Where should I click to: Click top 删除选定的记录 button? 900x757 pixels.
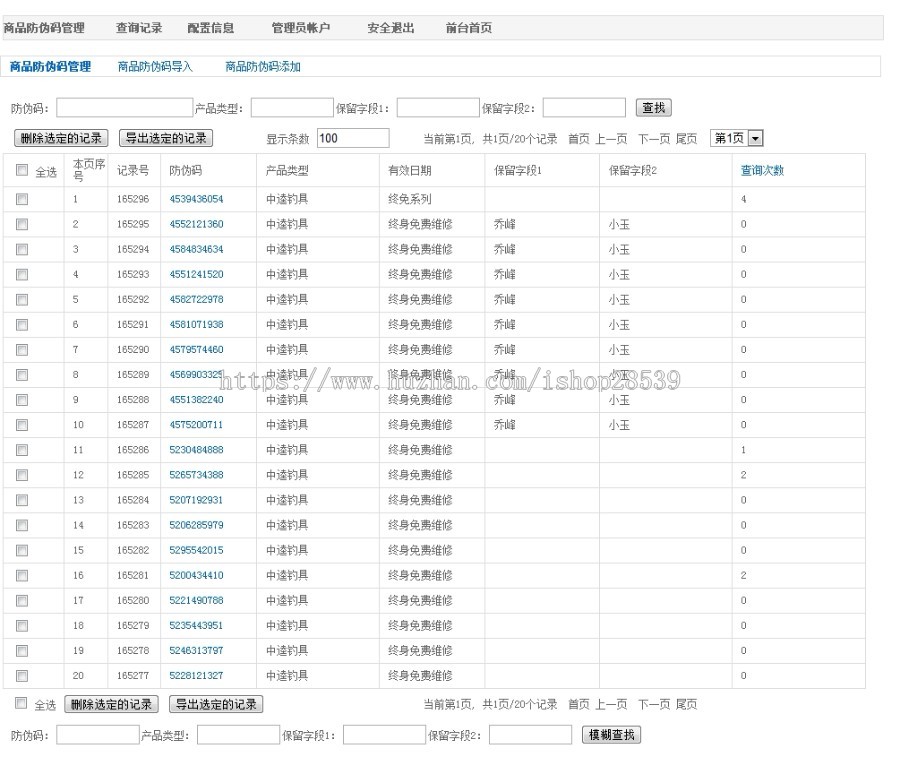pyautogui.click(x=61, y=138)
